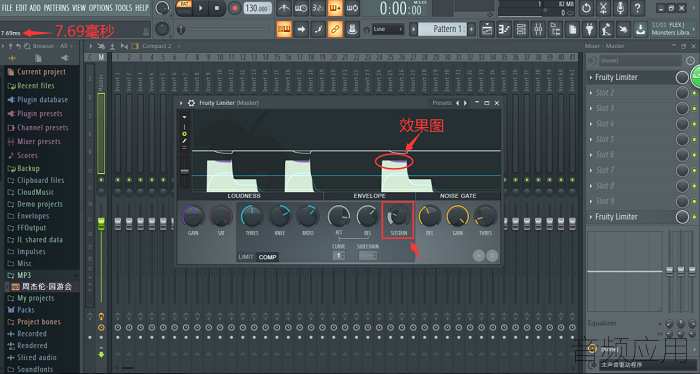The image size is (700, 374).
Task: Click the tempo tapper icon
Action: point(606,29)
